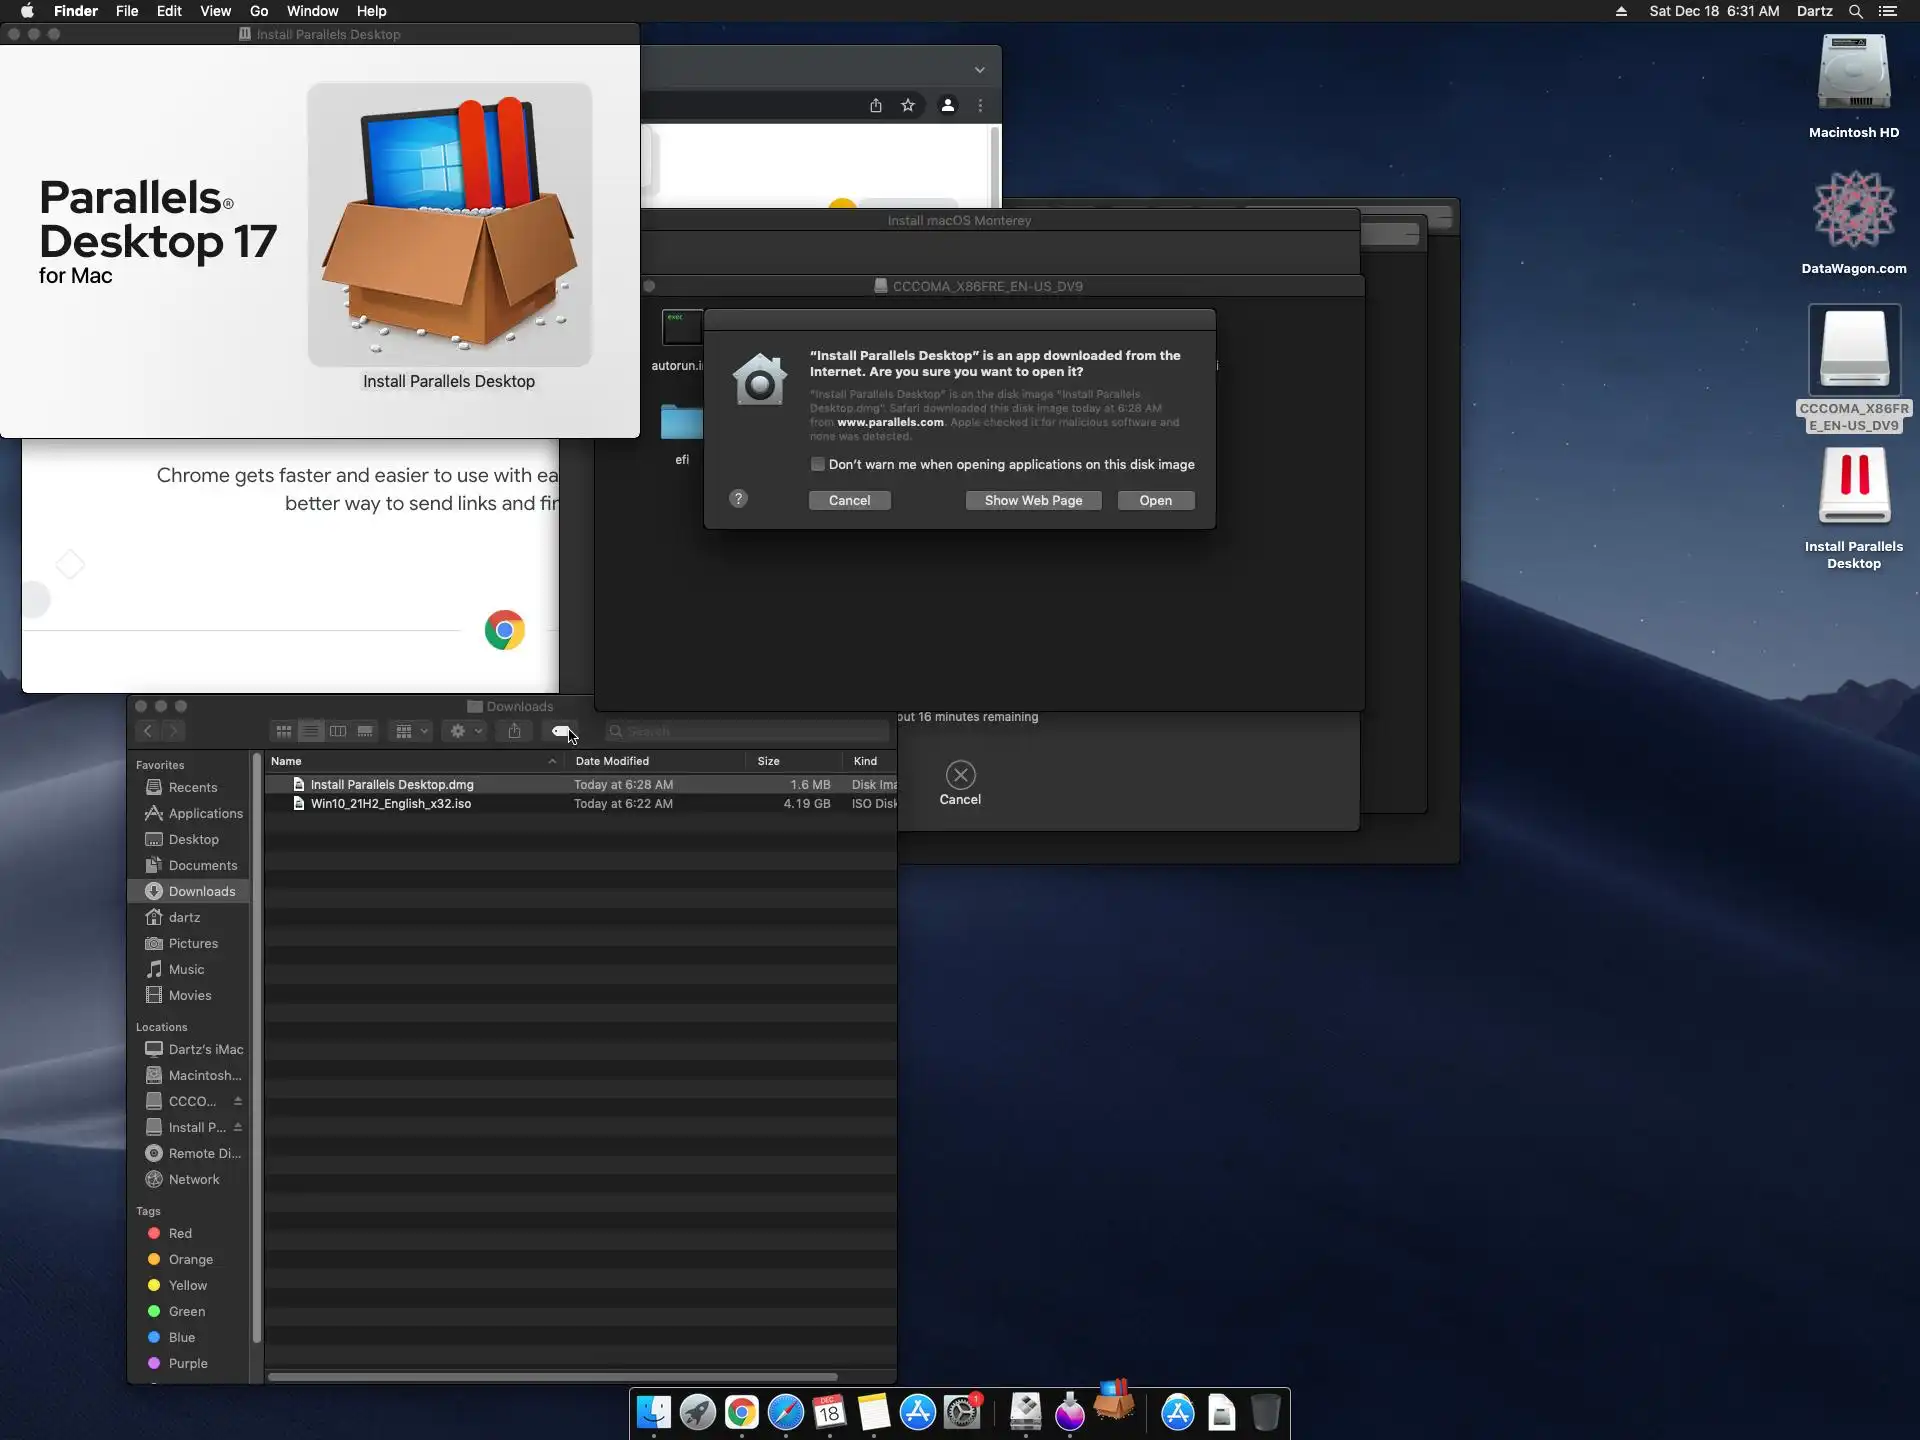This screenshot has height=1440, width=1920.
Task: Open the Action gear dropdown menu
Action: [x=465, y=731]
